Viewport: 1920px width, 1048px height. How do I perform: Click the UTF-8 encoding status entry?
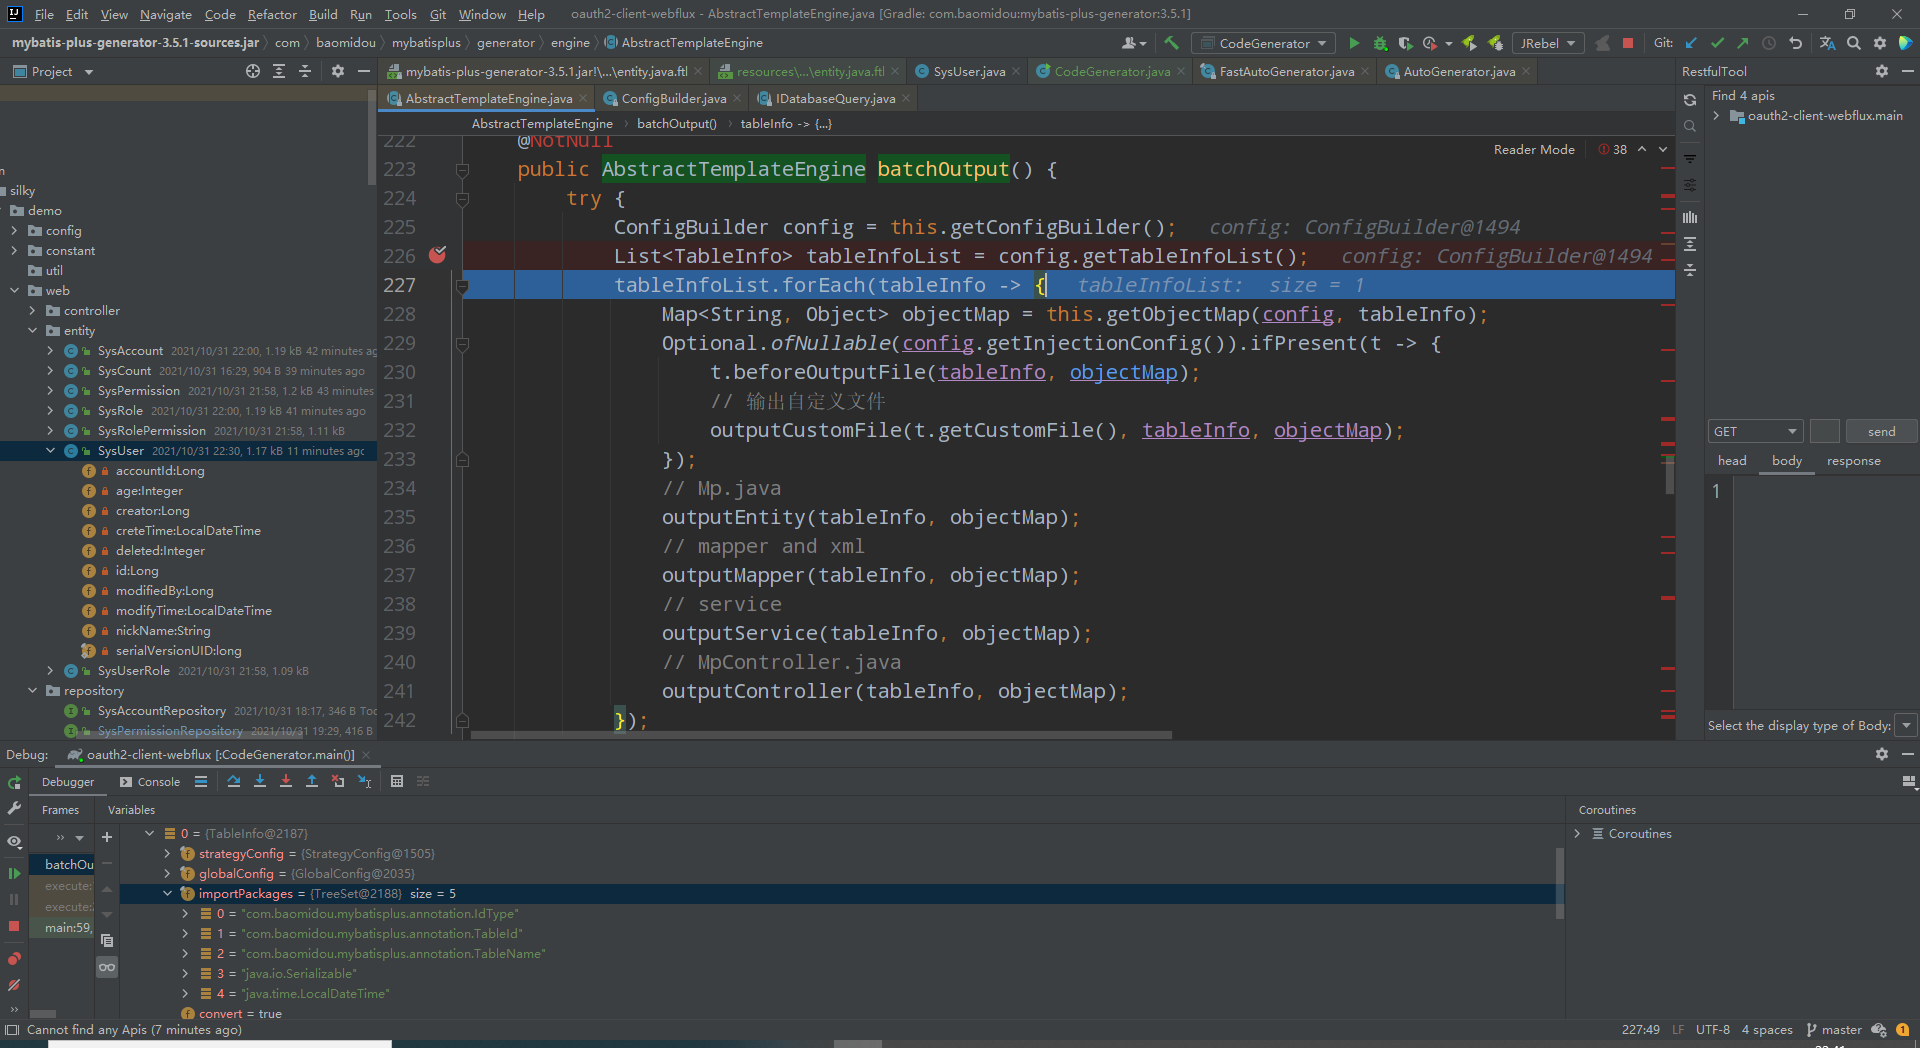tap(1712, 1030)
